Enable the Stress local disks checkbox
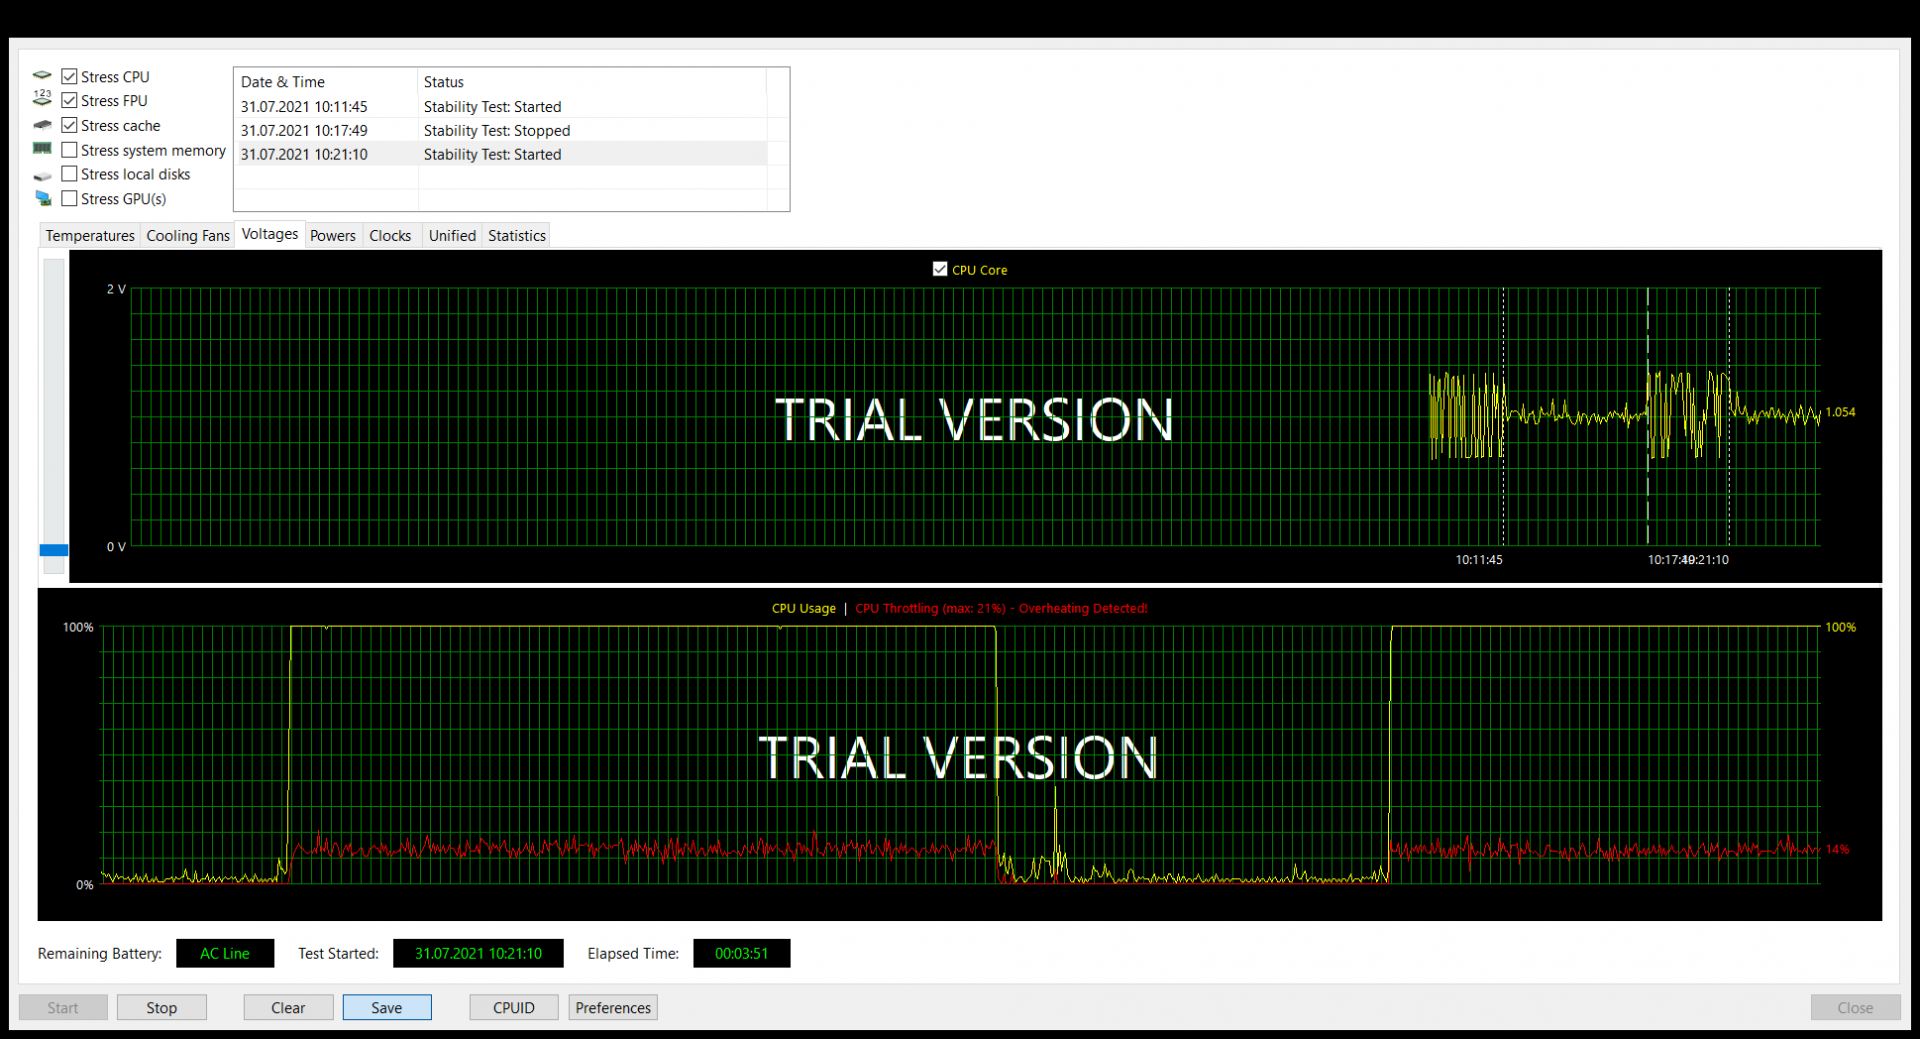Image resolution: width=1920 pixels, height=1039 pixels. (69, 174)
